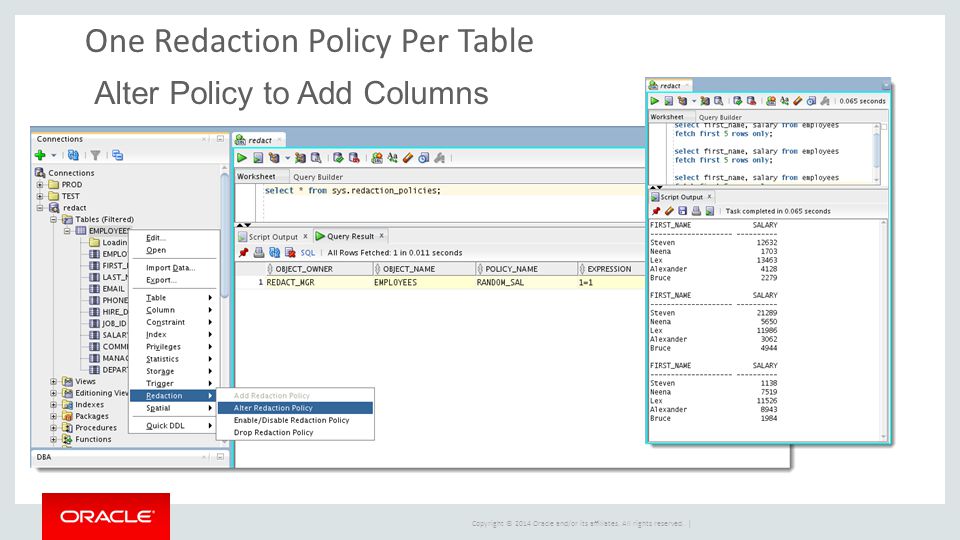960x540 pixels.
Task: Open new connection dropdown arrow beside plus
Action: (x=54, y=156)
